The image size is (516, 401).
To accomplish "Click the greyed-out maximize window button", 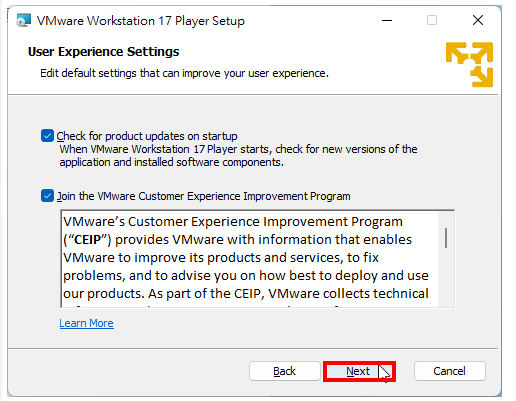I will [x=432, y=20].
